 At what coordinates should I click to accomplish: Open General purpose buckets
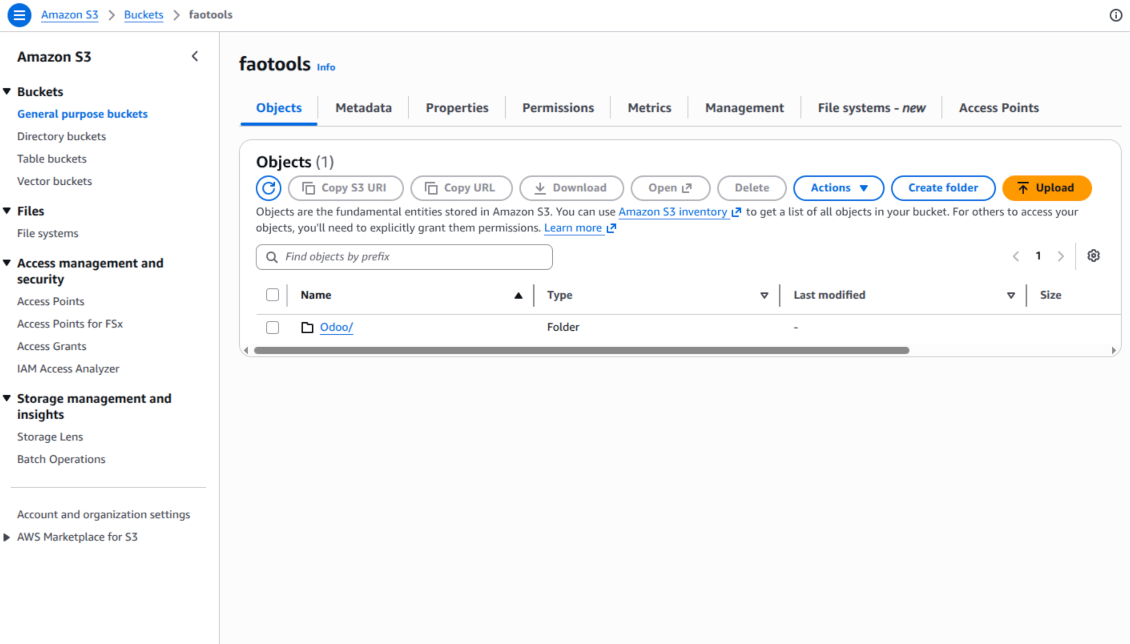[82, 114]
